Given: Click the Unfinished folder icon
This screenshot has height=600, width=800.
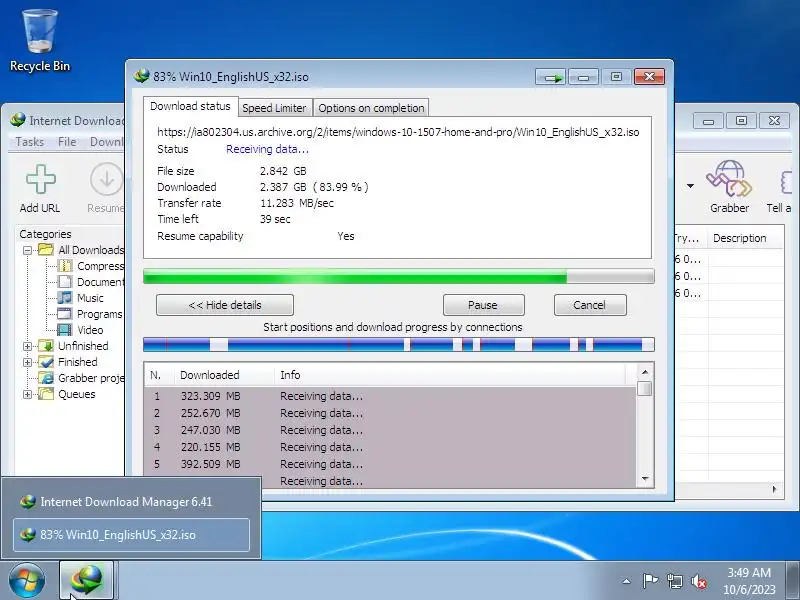Looking at the screenshot, I should point(46,346).
